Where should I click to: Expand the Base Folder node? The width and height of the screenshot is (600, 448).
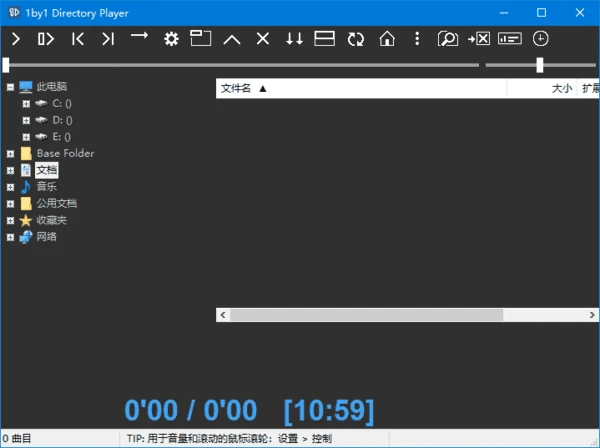[10, 154]
